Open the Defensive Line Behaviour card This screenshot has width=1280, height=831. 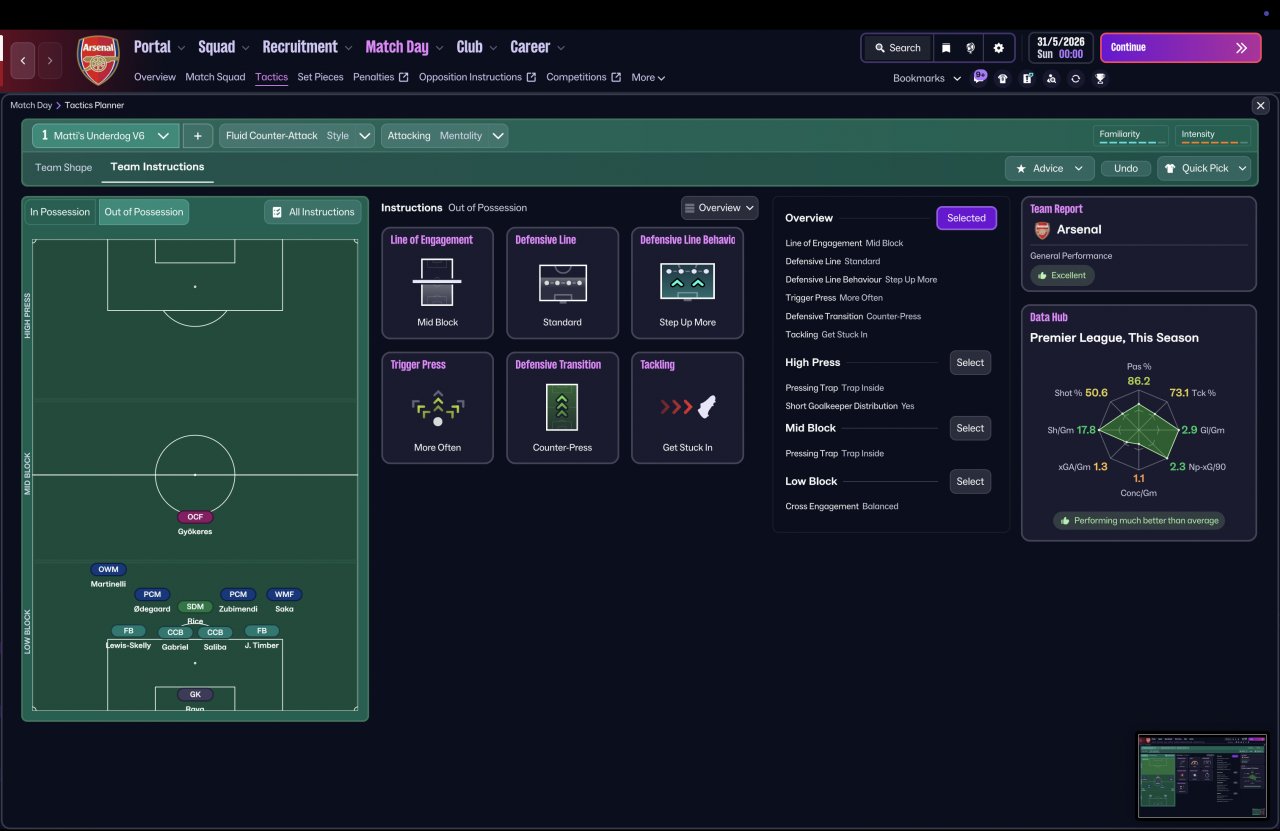(688, 283)
